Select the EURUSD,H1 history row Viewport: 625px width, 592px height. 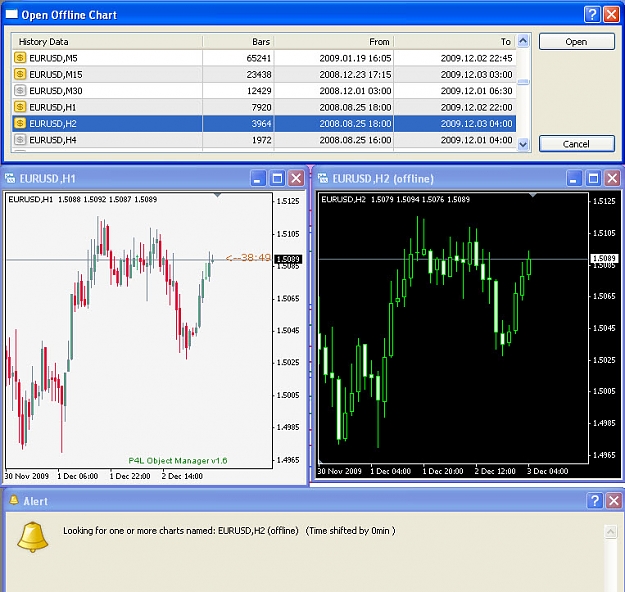264,107
